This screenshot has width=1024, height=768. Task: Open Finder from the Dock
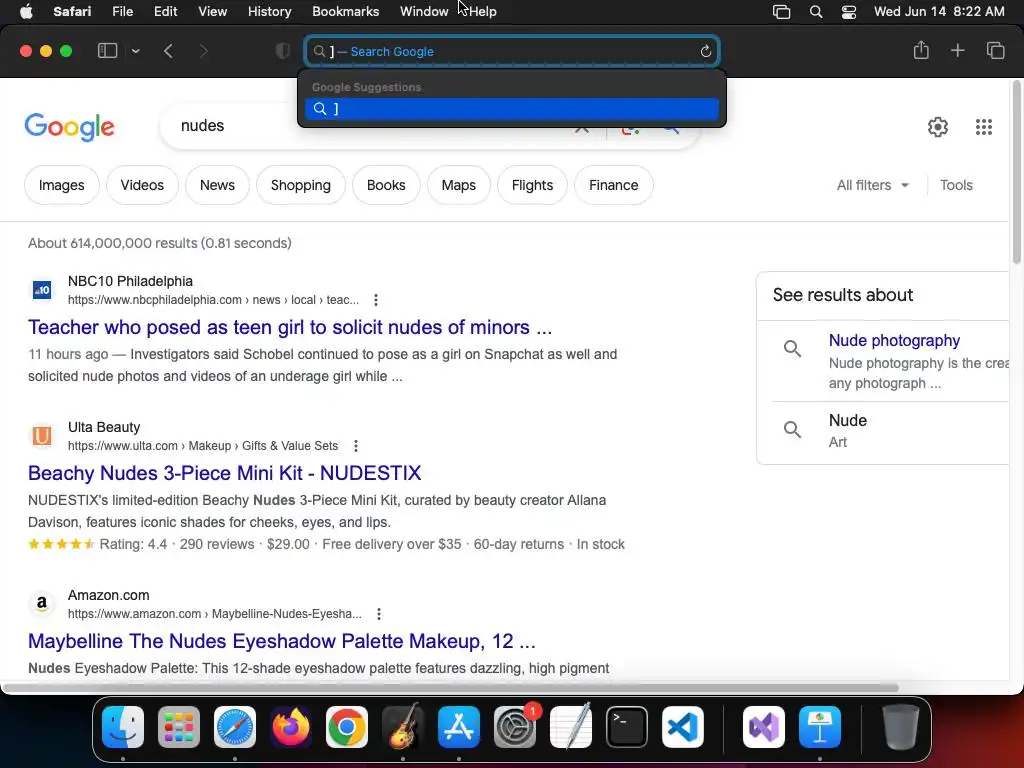[123, 727]
